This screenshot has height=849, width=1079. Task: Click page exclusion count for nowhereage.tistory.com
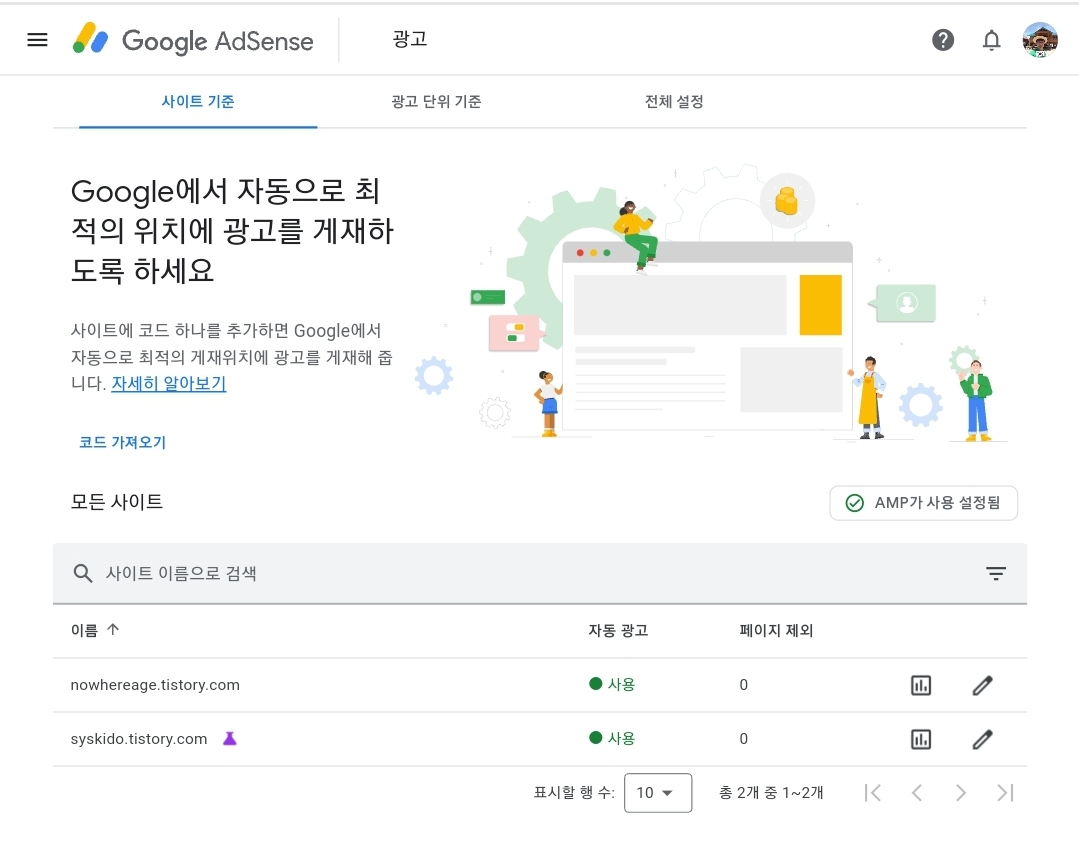click(x=743, y=685)
